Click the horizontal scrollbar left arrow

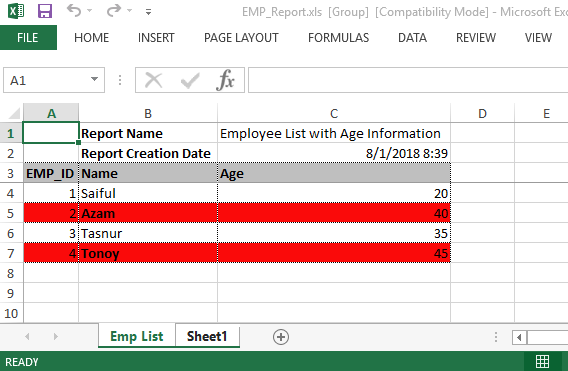pyautogui.click(x=519, y=337)
